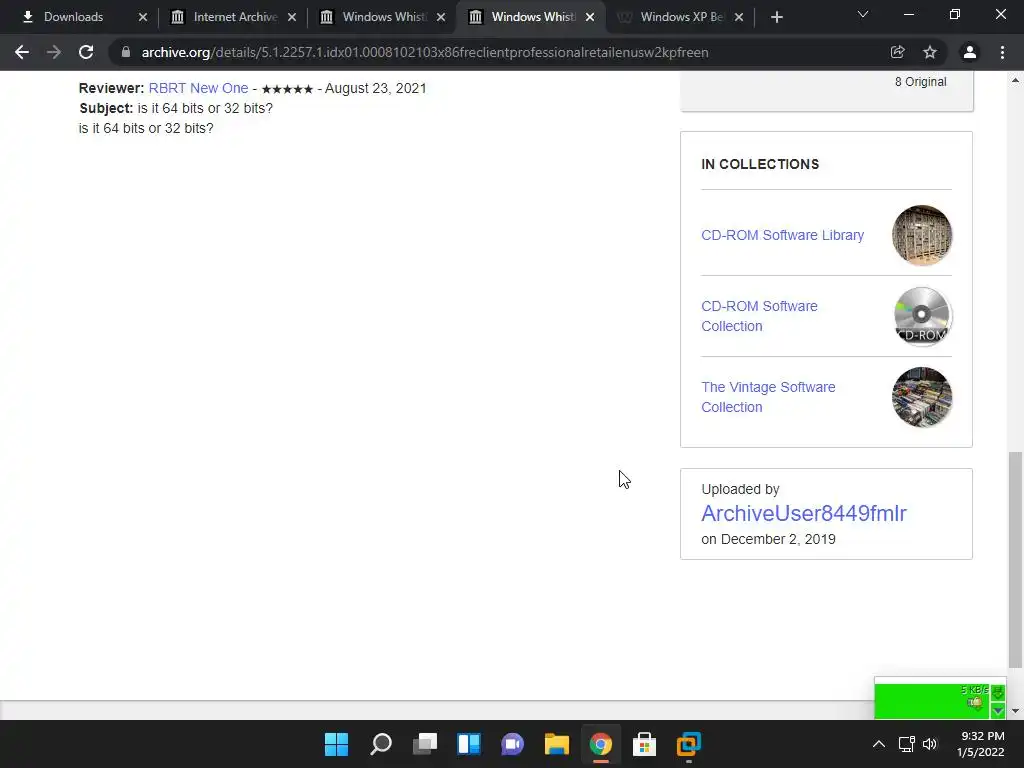The image size is (1024, 768).
Task: Open network status tray icon
Action: coord(906,744)
